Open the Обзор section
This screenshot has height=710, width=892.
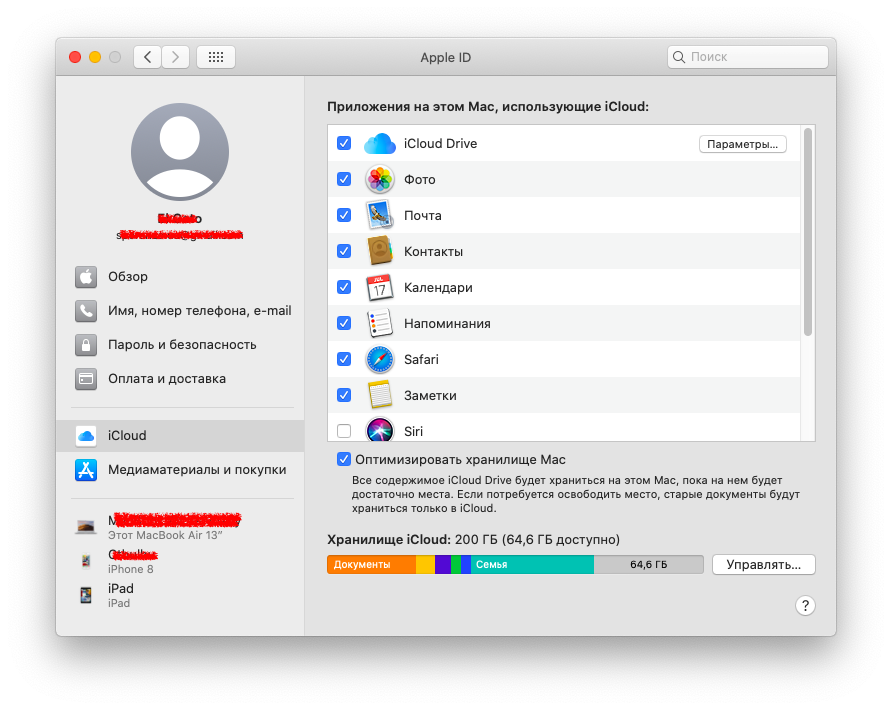click(180, 276)
